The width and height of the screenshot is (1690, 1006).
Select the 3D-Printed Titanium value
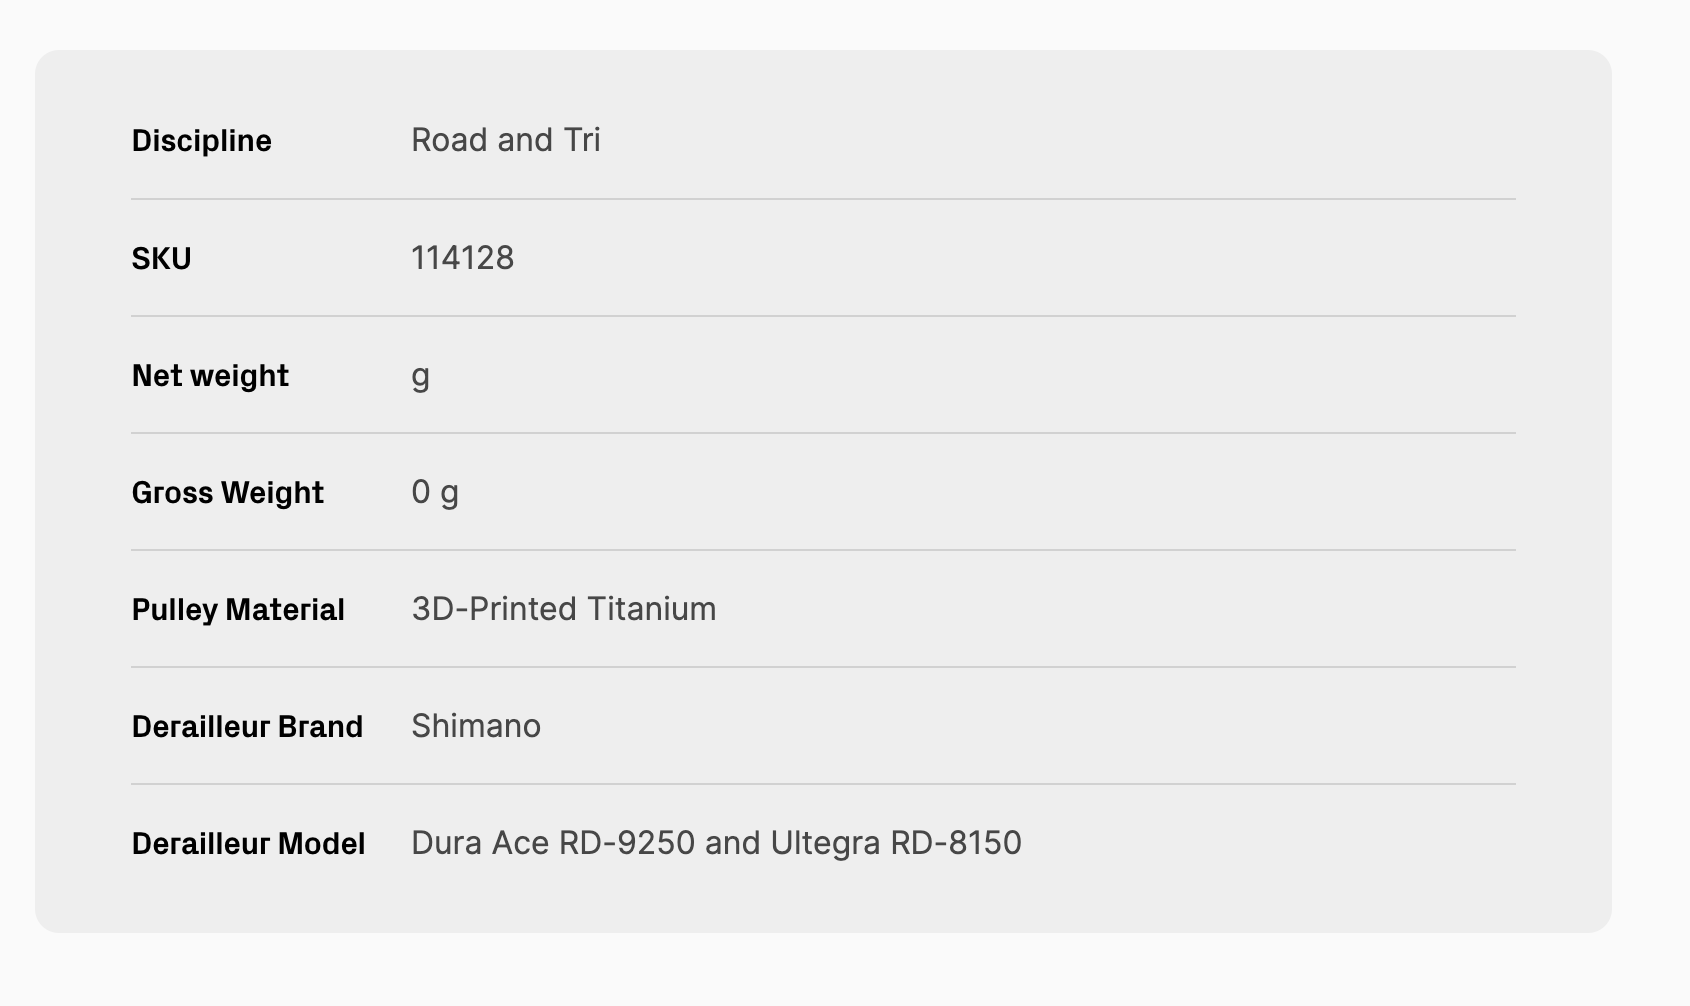[563, 609]
